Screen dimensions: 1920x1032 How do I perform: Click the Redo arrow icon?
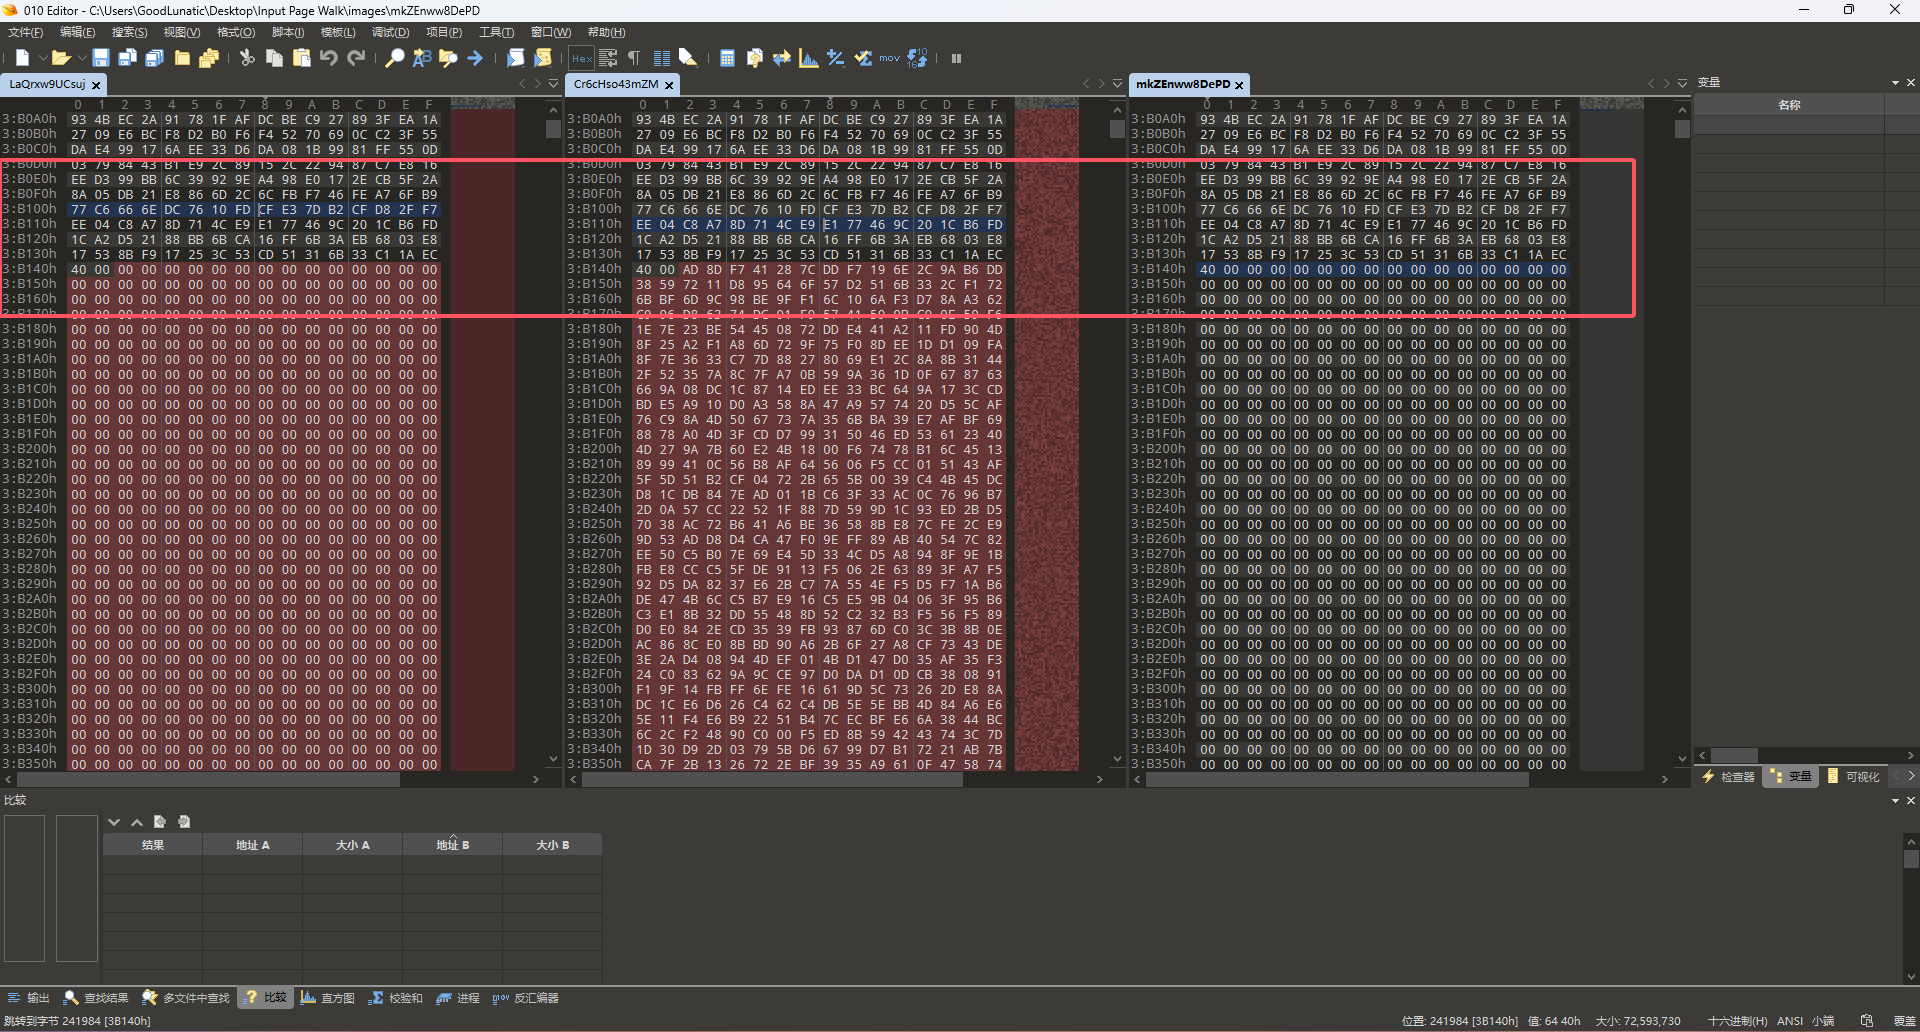tap(355, 58)
